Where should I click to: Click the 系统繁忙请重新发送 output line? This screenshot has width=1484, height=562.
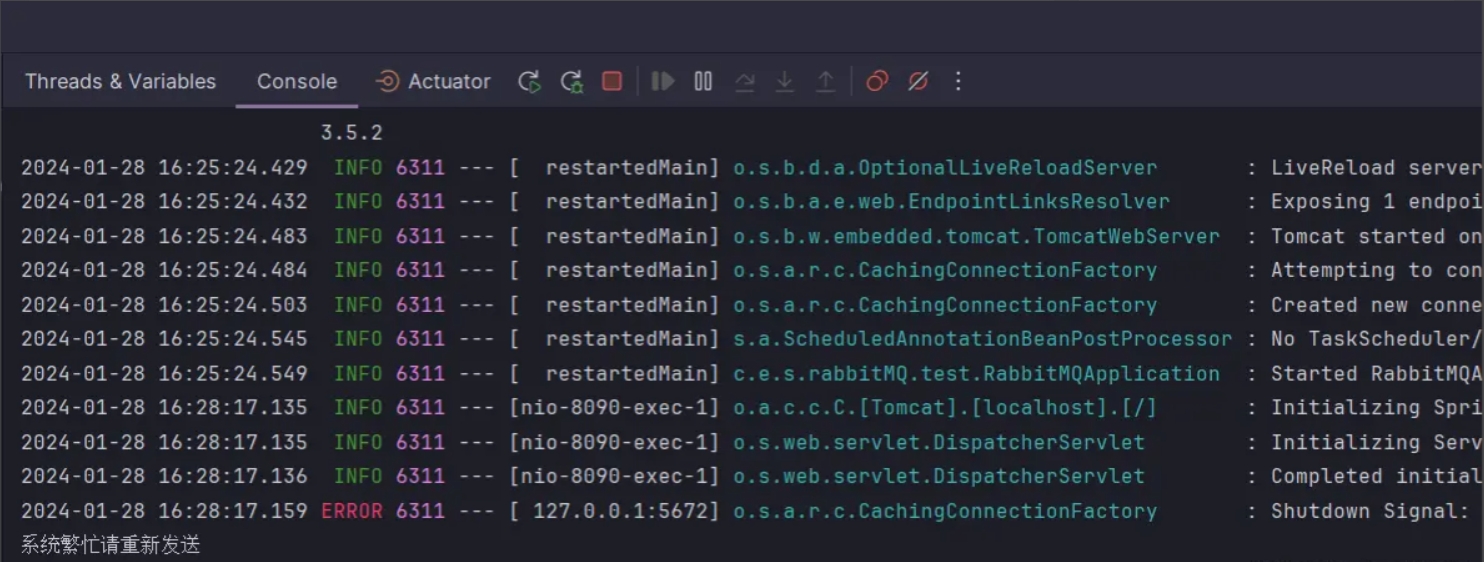click(111, 545)
